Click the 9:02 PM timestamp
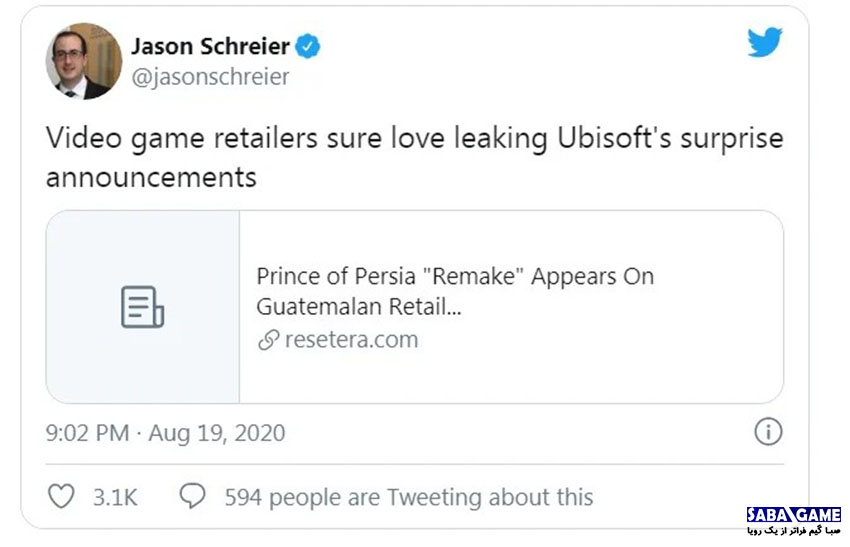 point(87,433)
